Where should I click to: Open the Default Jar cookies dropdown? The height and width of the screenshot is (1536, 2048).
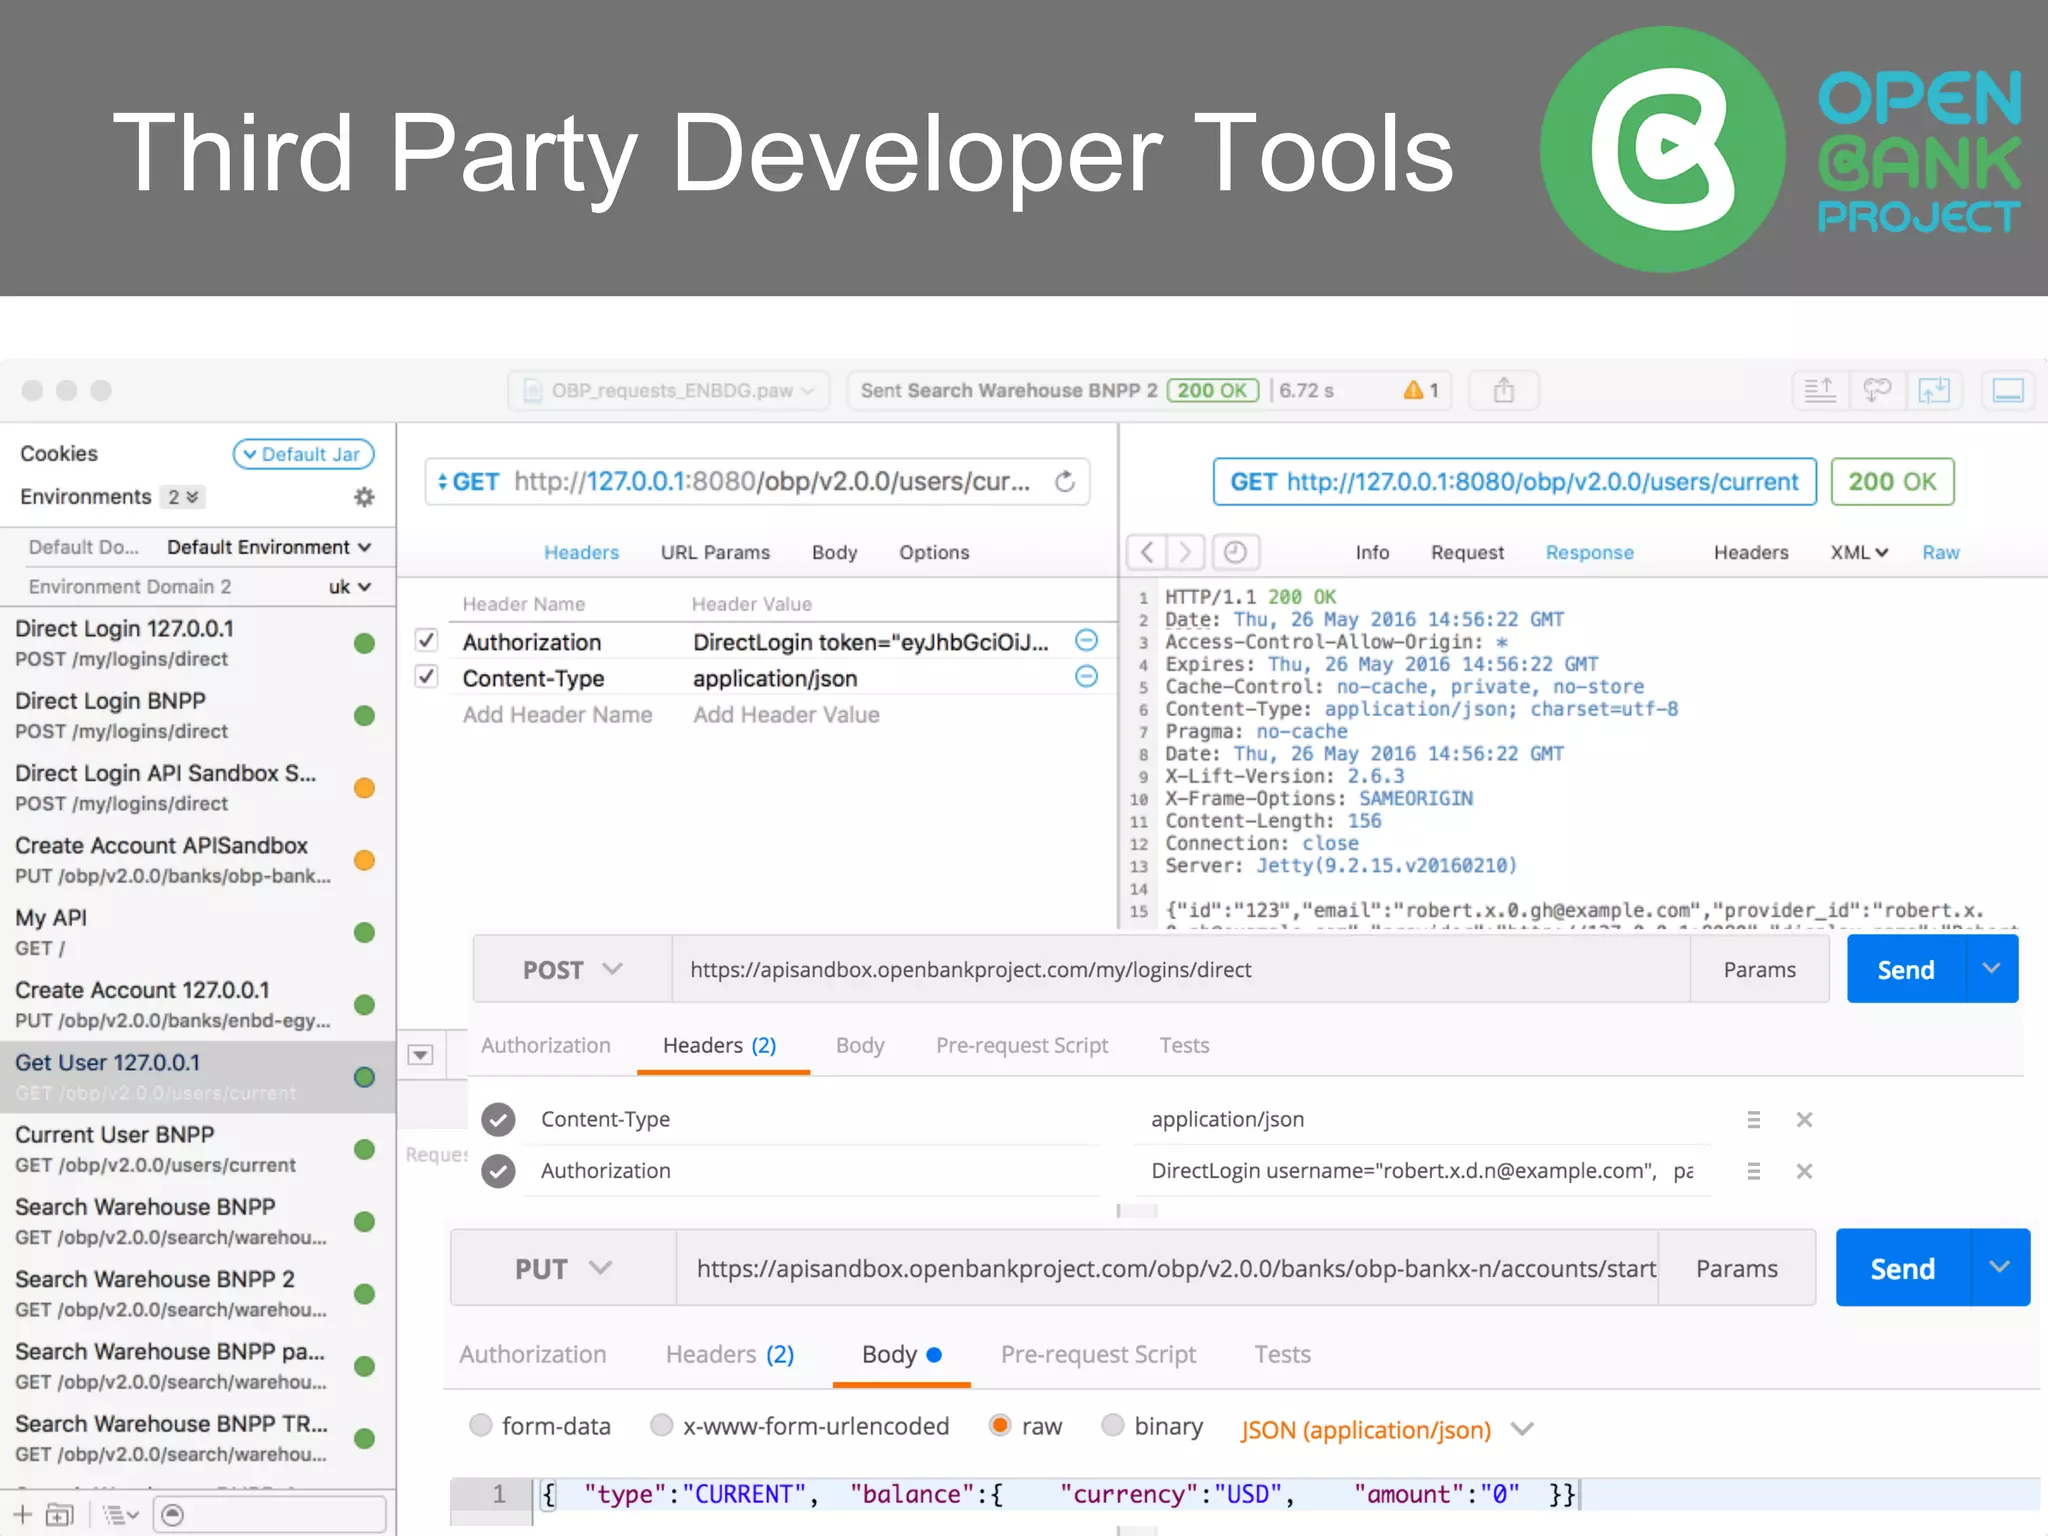pyautogui.click(x=303, y=454)
